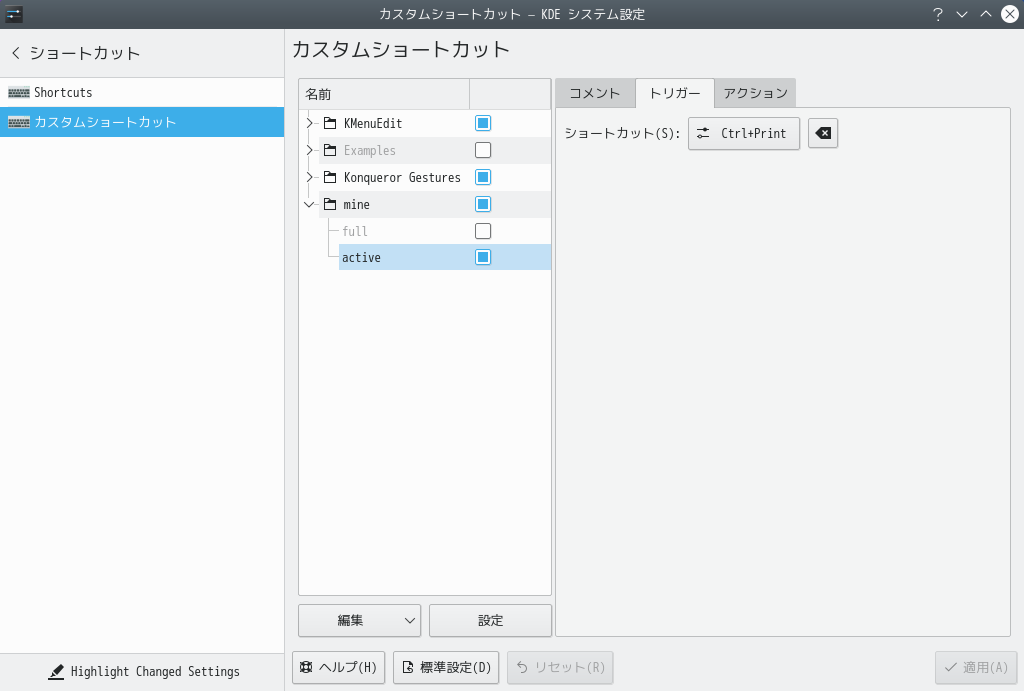Viewport: 1024px width, 691px height.
Task: Select the Examples row label
Action: pos(370,150)
